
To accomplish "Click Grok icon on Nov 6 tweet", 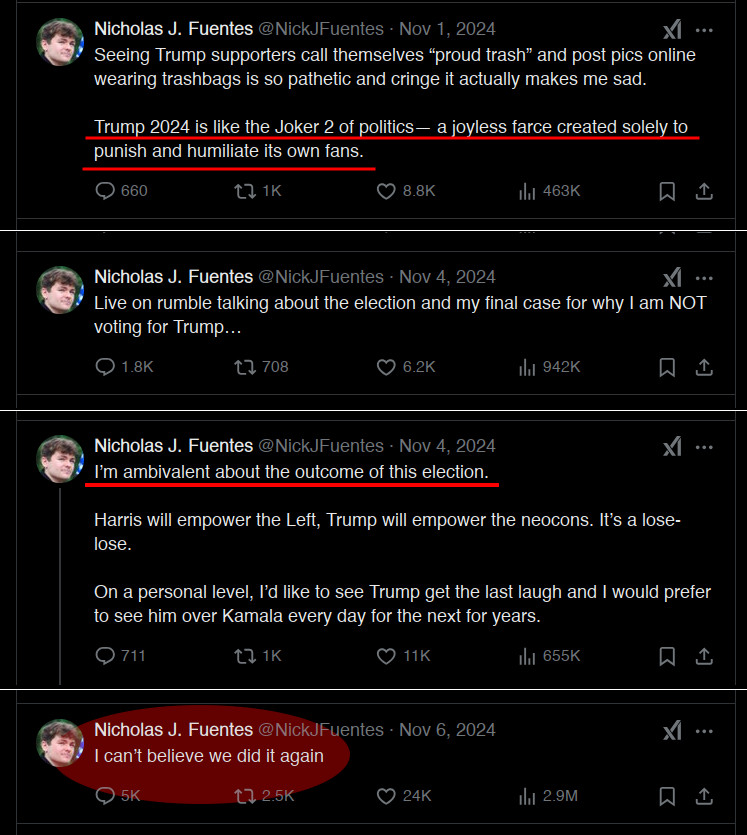I will (x=672, y=731).
